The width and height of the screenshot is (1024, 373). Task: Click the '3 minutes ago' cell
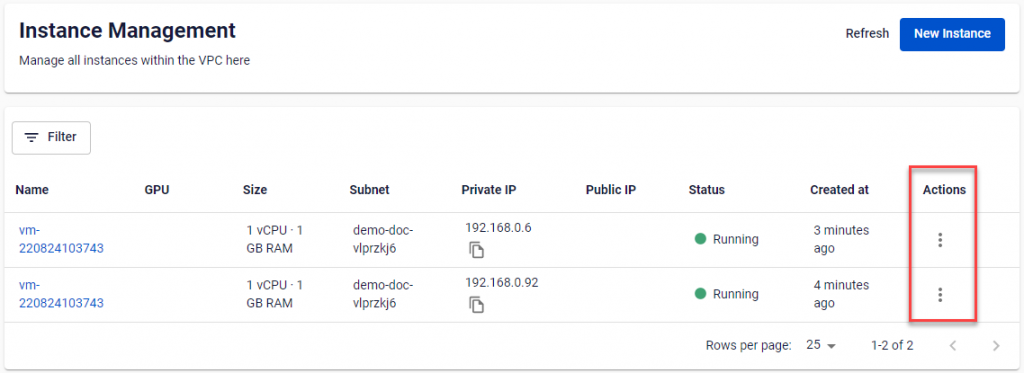pos(841,239)
